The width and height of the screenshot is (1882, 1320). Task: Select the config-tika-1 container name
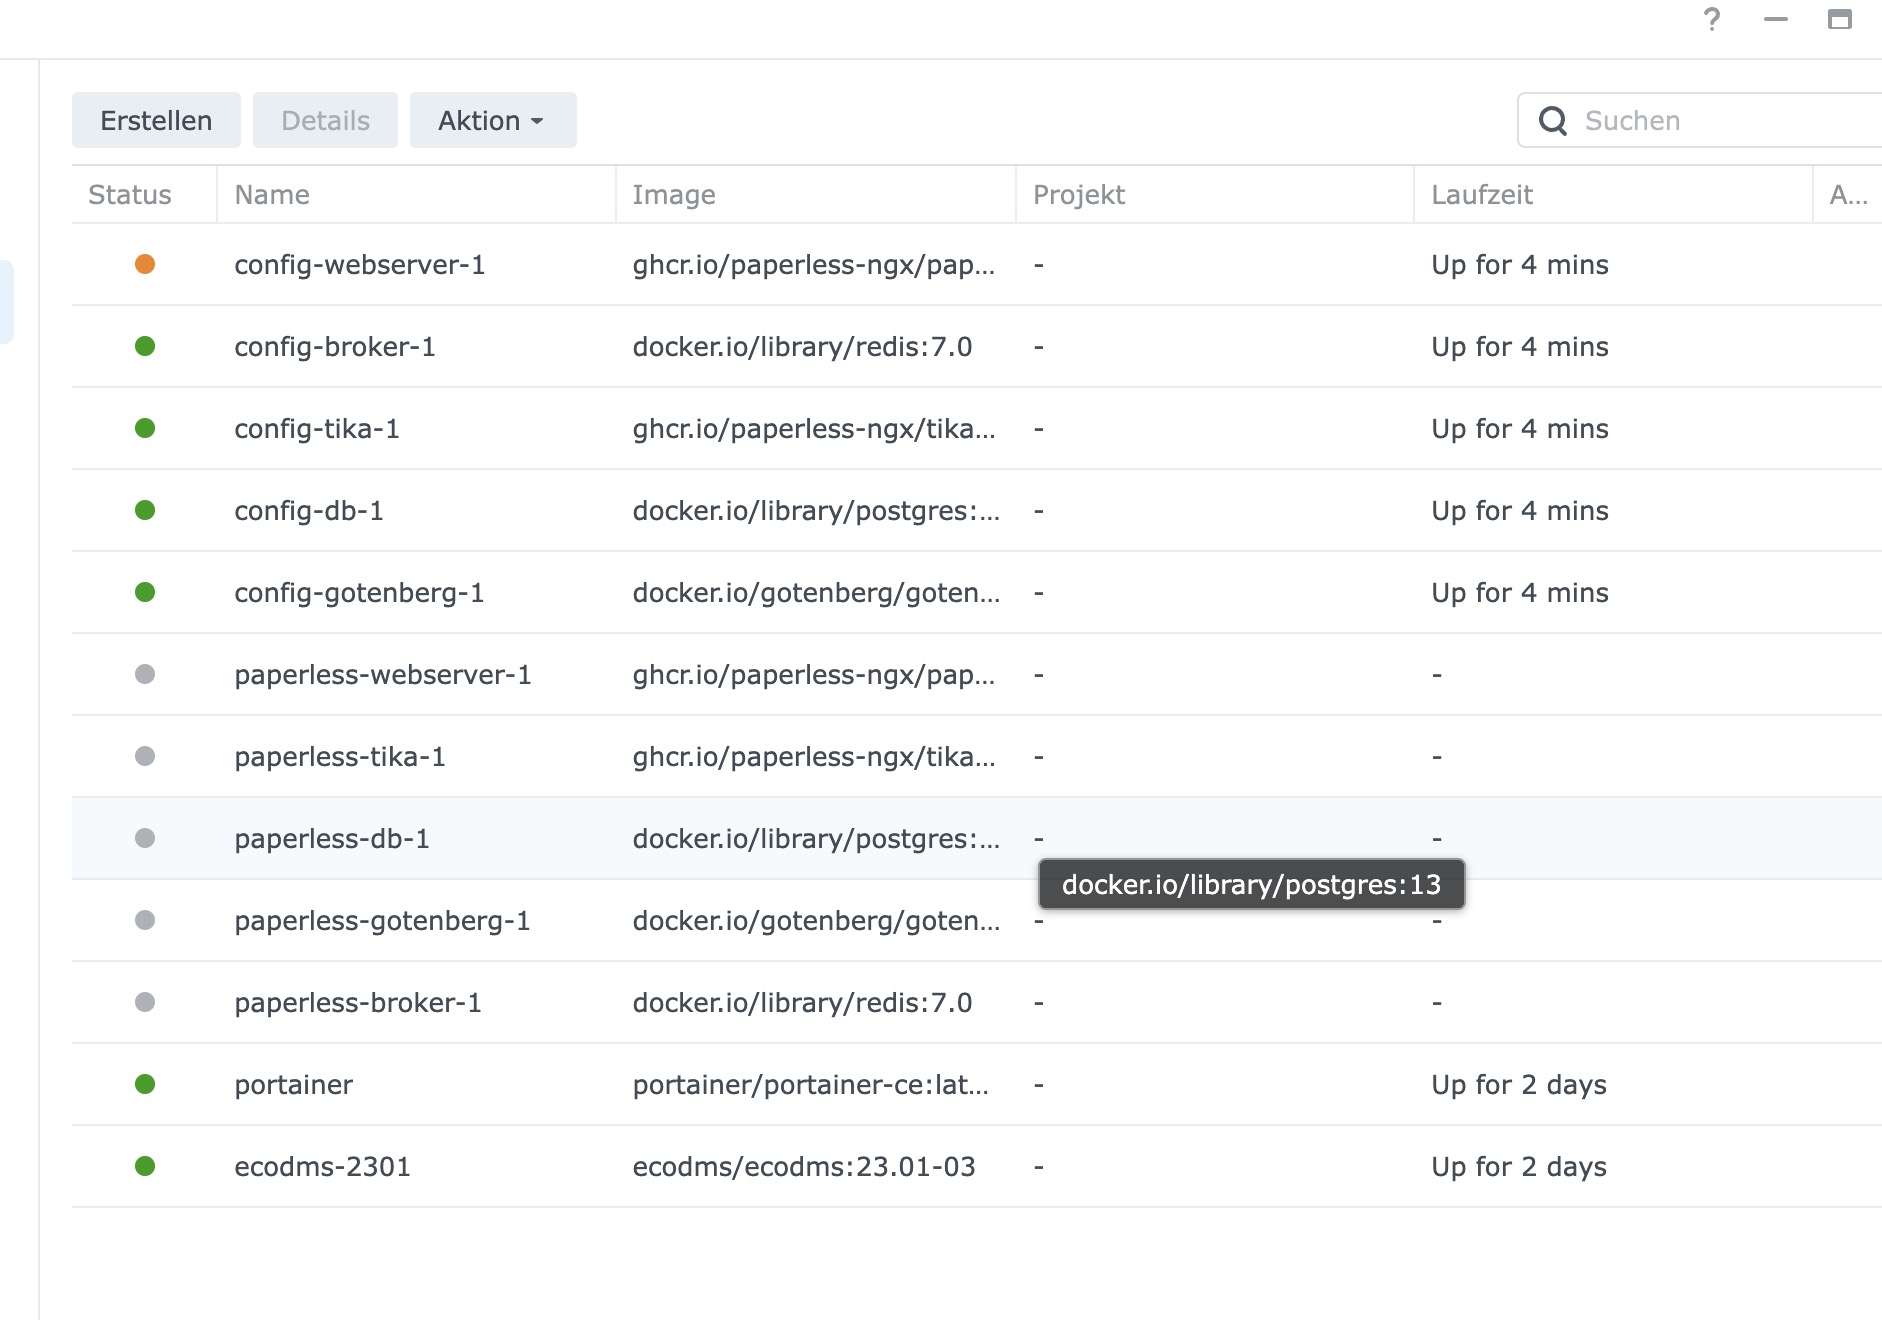317,429
